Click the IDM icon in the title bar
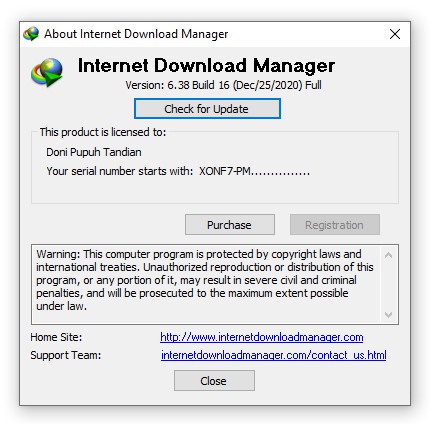 [x=31, y=34]
